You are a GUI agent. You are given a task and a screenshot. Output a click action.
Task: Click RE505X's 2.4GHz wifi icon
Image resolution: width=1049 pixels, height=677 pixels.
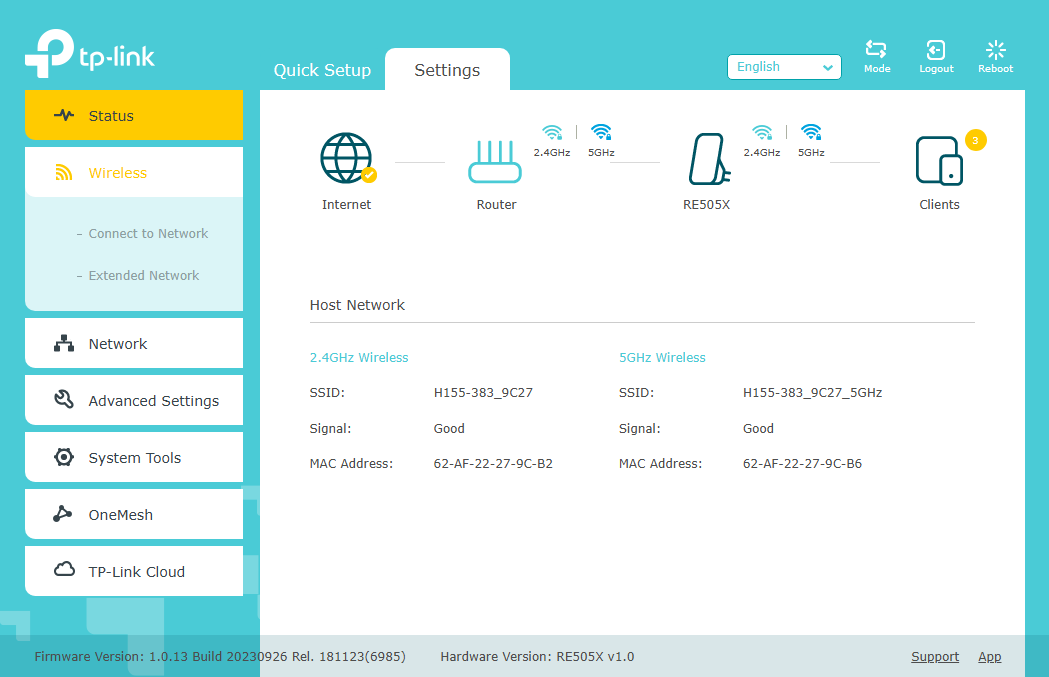(x=762, y=132)
